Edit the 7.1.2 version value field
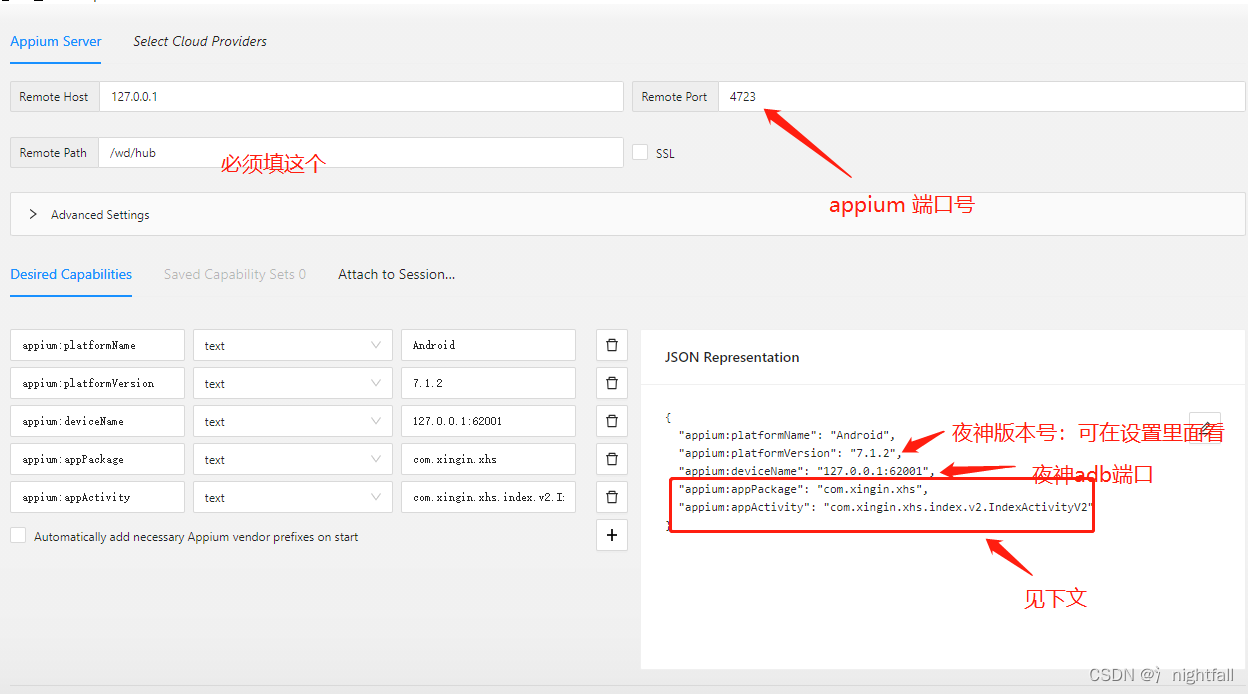Screen dimensions: 1248x694 click(488, 383)
